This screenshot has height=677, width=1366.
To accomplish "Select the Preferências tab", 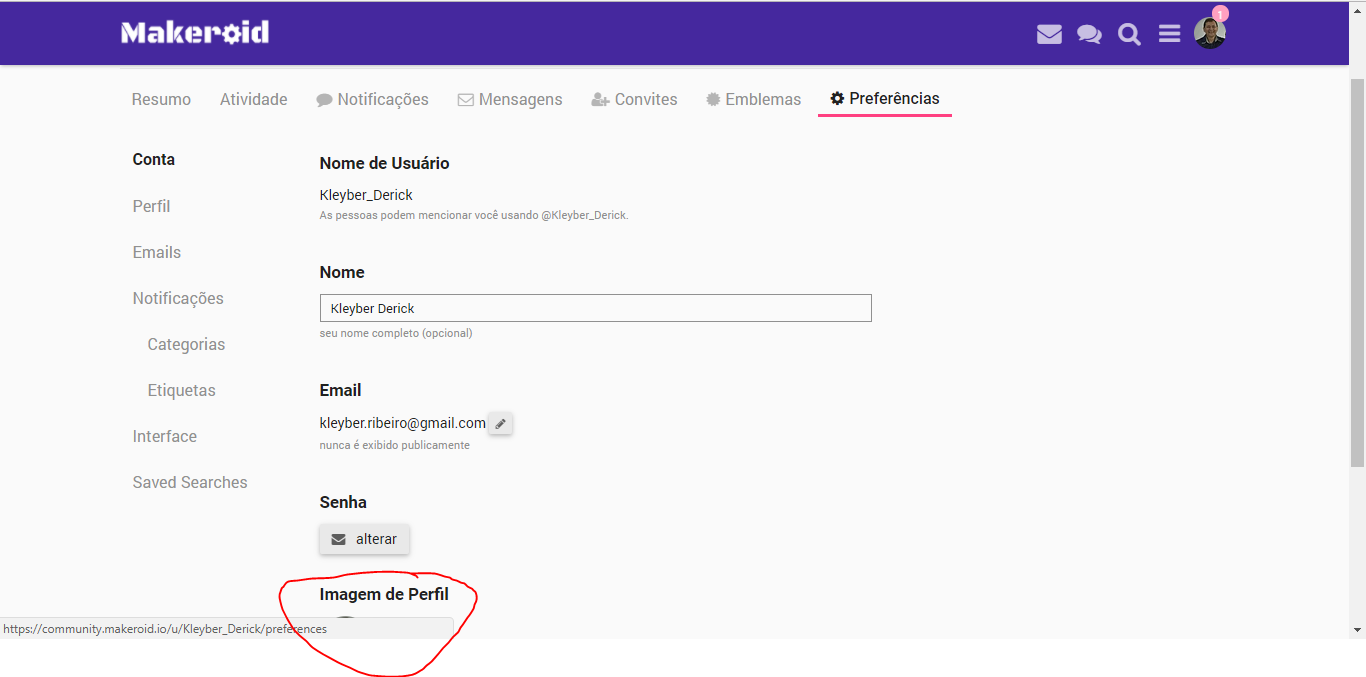I will [x=885, y=98].
